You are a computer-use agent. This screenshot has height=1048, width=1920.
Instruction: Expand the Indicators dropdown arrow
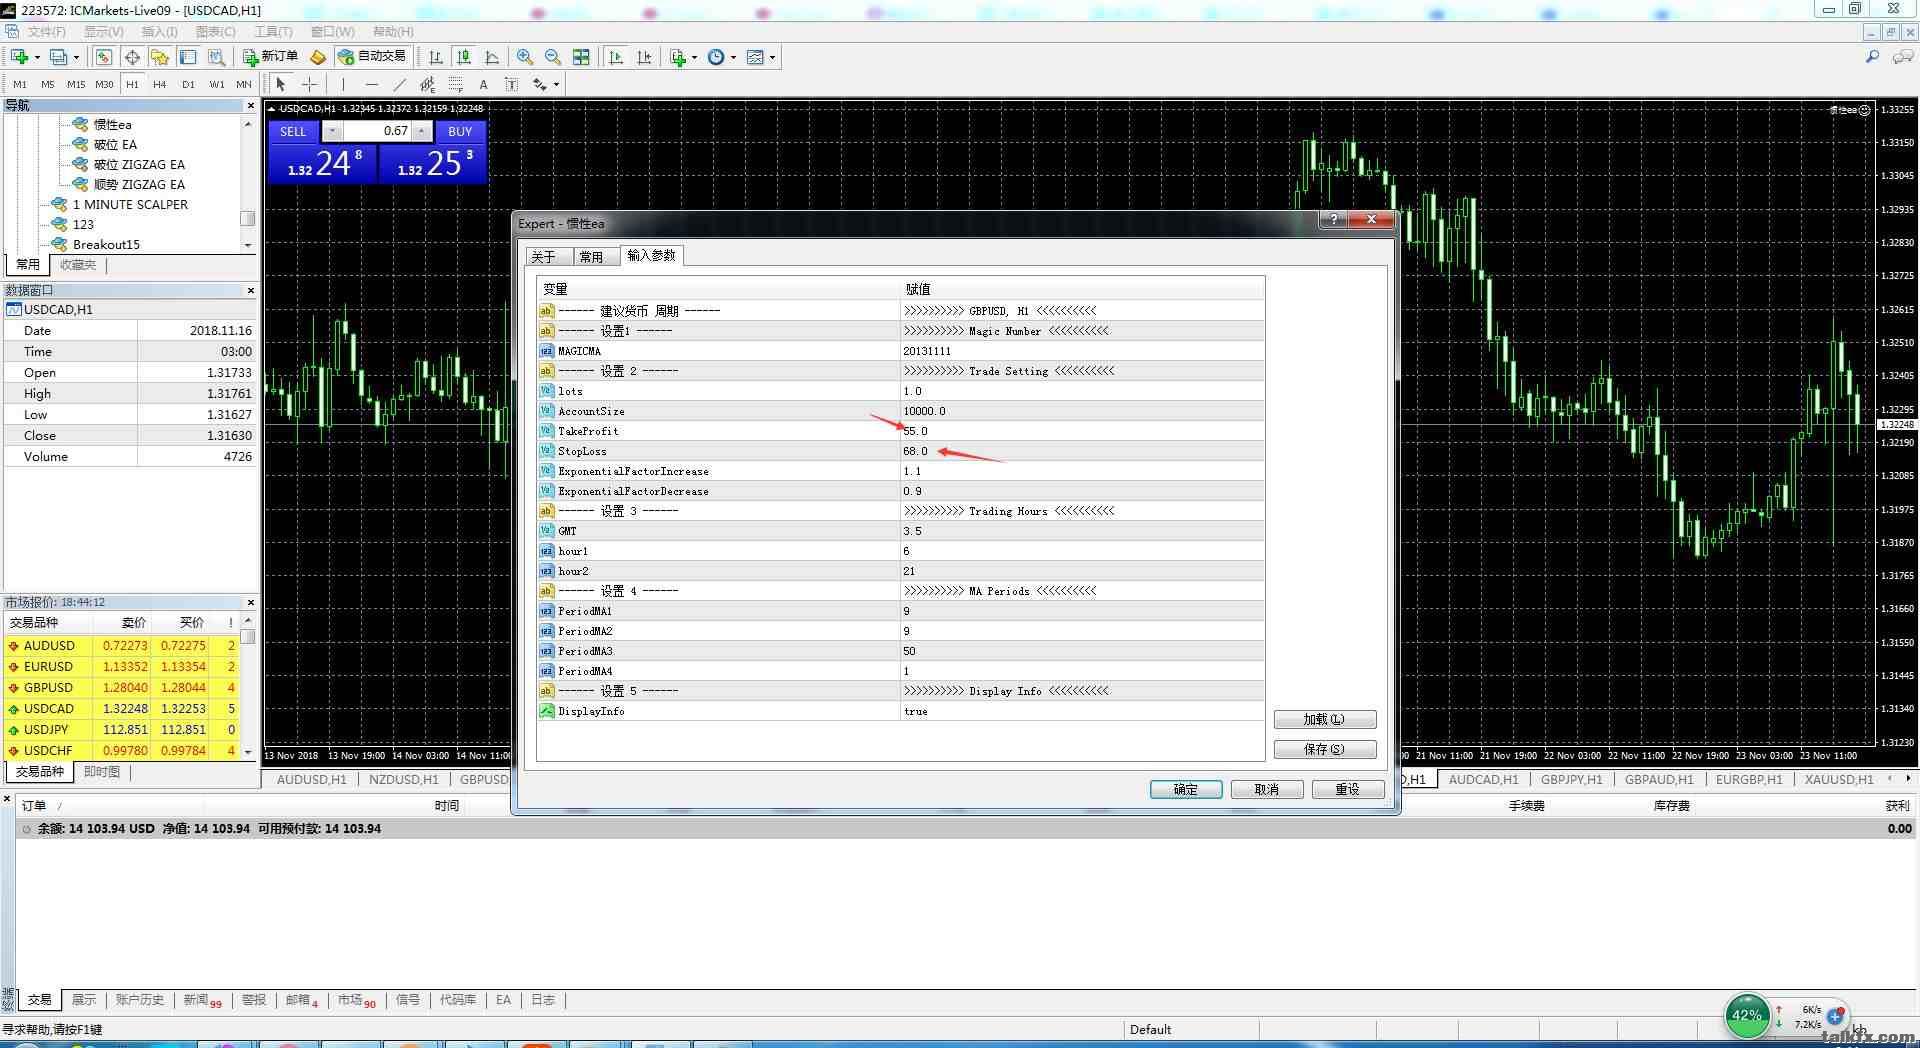pyautogui.click(x=694, y=57)
